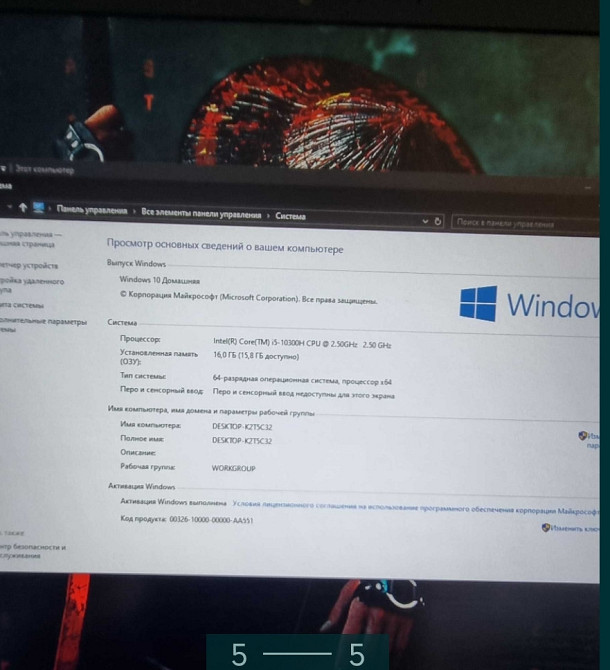610x670 pixels.
Task: Click the Активация Windows выполнена text
Action: pyautogui.click(x=173, y=502)
